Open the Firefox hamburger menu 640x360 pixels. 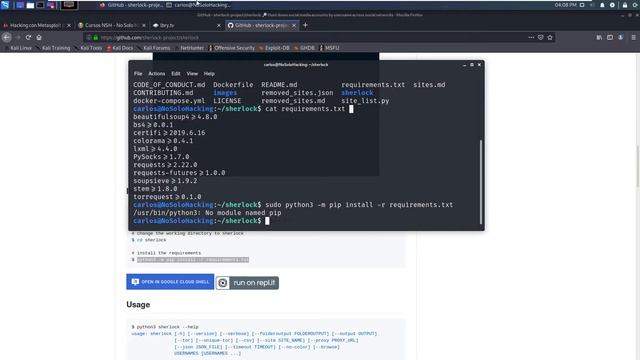[x=633, y=37]
